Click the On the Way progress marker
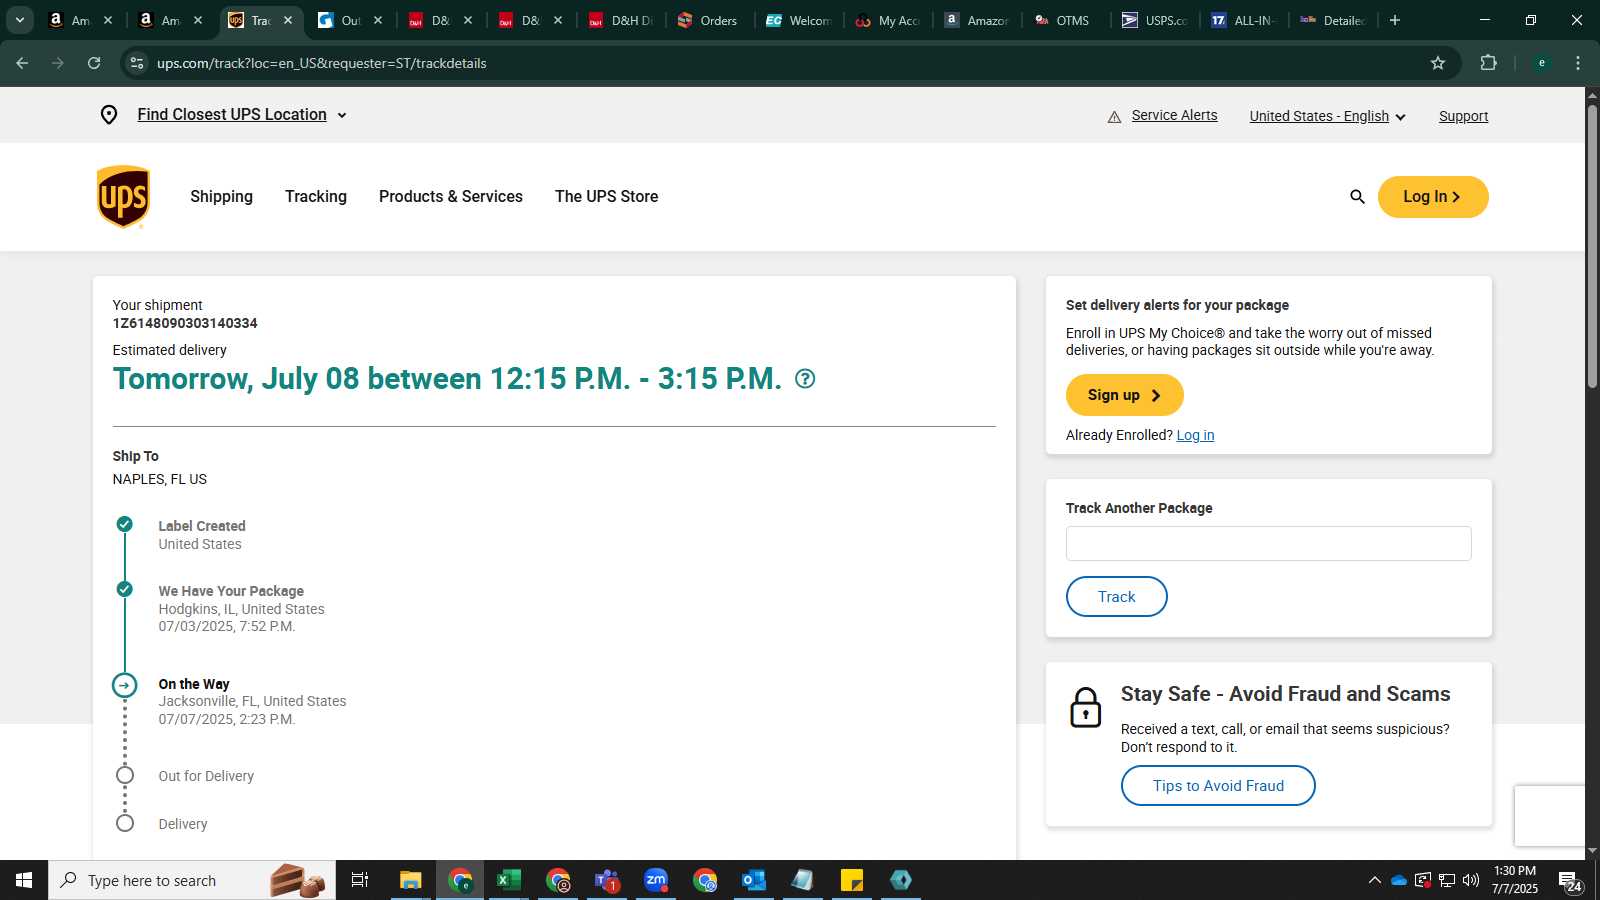 (124, 685)
